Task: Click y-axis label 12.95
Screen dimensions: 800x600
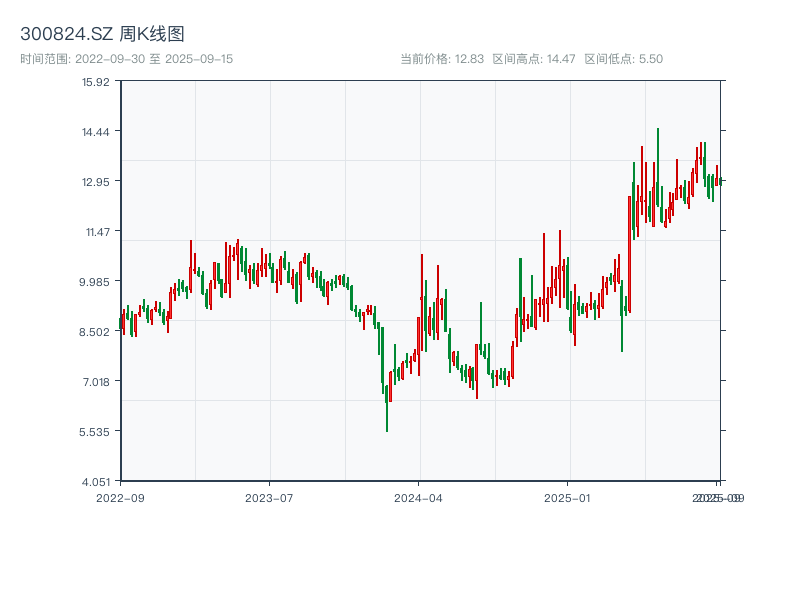Action: pos(95,182)
